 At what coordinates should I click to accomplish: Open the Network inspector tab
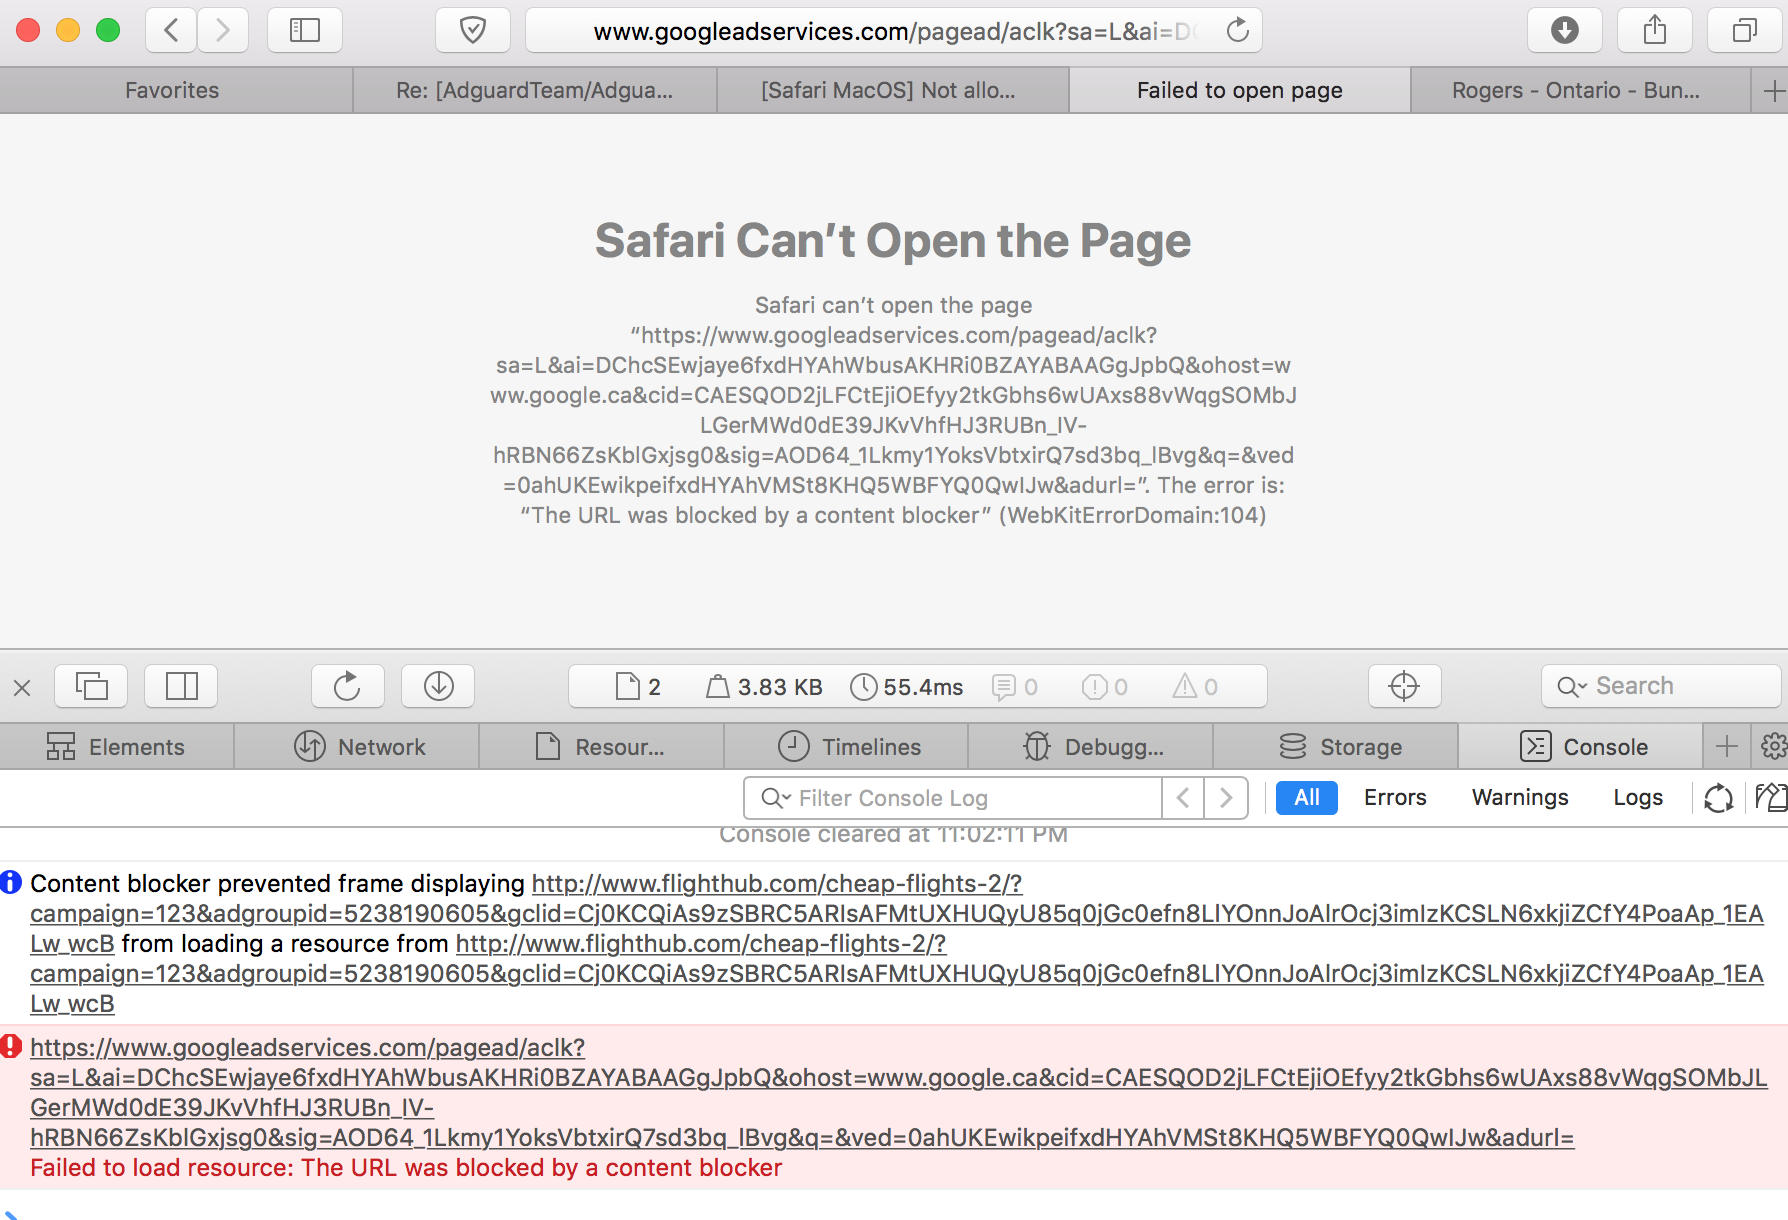click(358, 746)
